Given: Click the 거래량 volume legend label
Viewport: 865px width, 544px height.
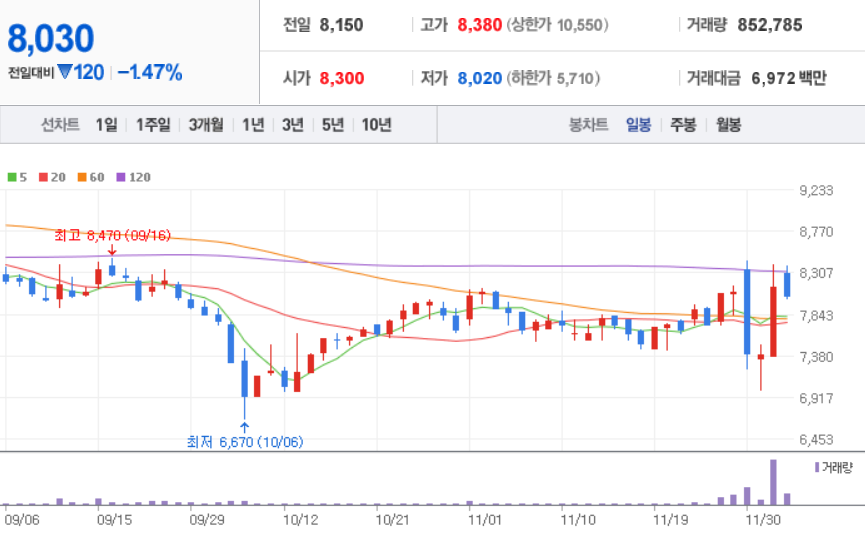Looking at the screenshot, I should pyautogui.click(x=837, y=468).
